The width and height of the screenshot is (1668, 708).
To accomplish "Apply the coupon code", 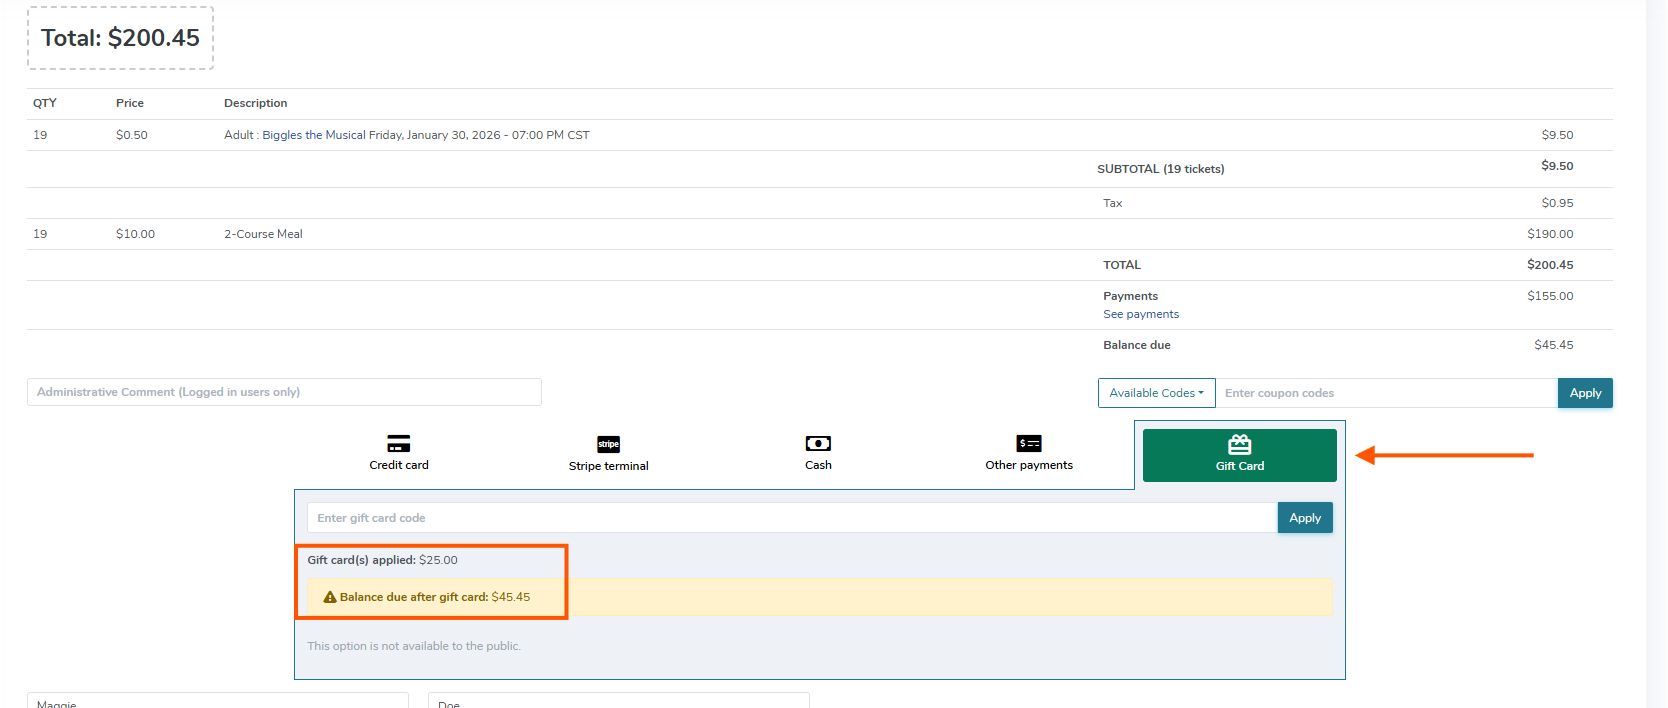I will tap(1585, 393).
